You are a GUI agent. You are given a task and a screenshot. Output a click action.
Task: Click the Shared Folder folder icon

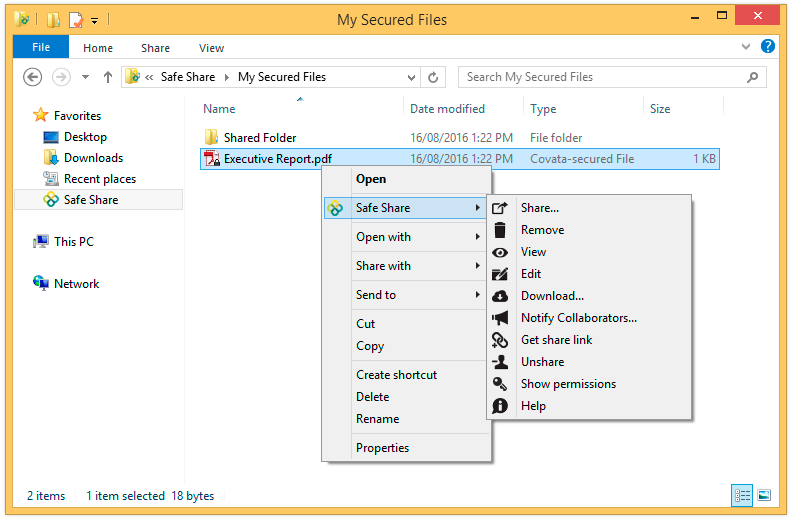click(x=211, y=137)
